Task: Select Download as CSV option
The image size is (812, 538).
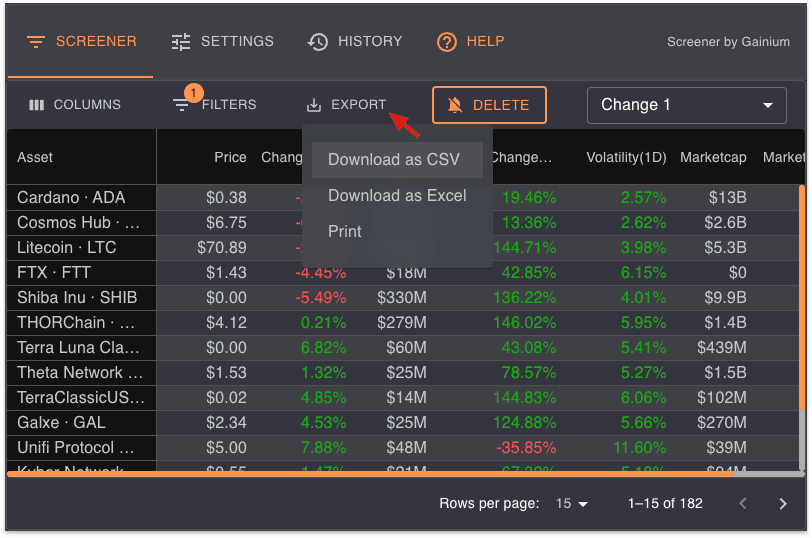Action: (x=394, y=160)
